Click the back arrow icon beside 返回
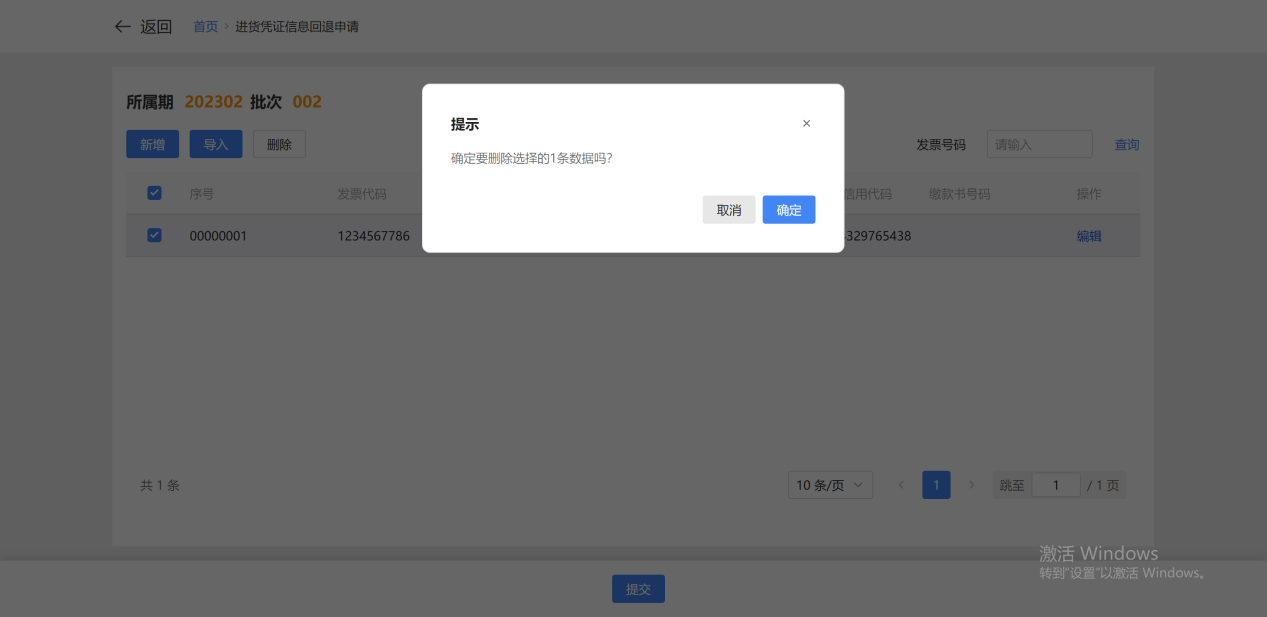The image size is (1267, 617). [122, 27]
